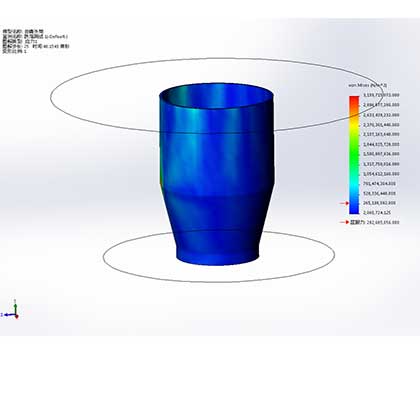Select the minimum value ending in 724.125

pos(376,212)
